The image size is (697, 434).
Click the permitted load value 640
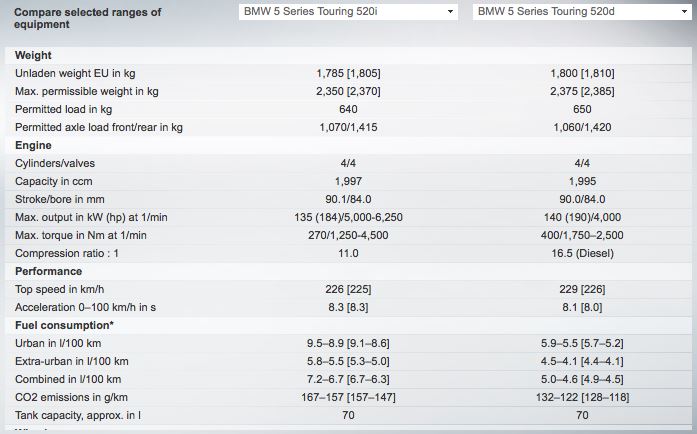pyautogui.click(x=348, y=109)
